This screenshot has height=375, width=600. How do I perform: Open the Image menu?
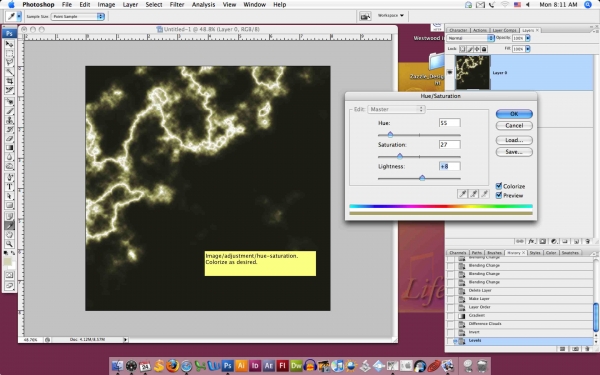(x=106, y=5)
